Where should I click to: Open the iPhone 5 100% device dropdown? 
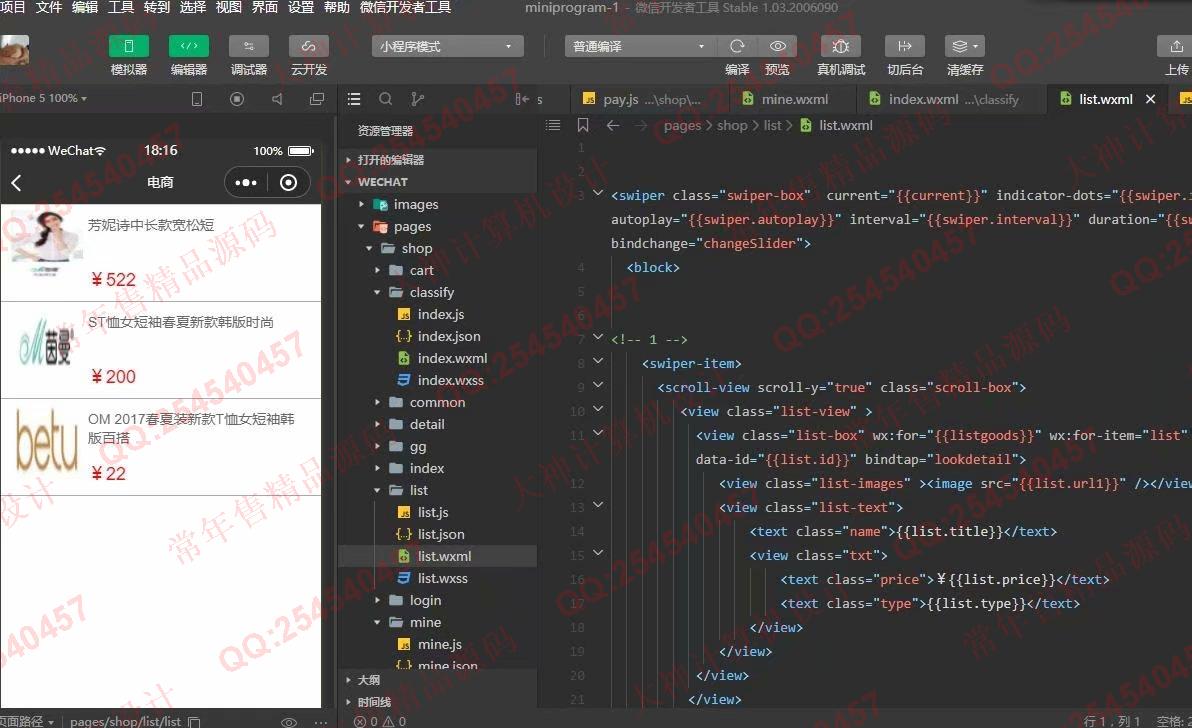pyautogui.click(x=43, y=98)
